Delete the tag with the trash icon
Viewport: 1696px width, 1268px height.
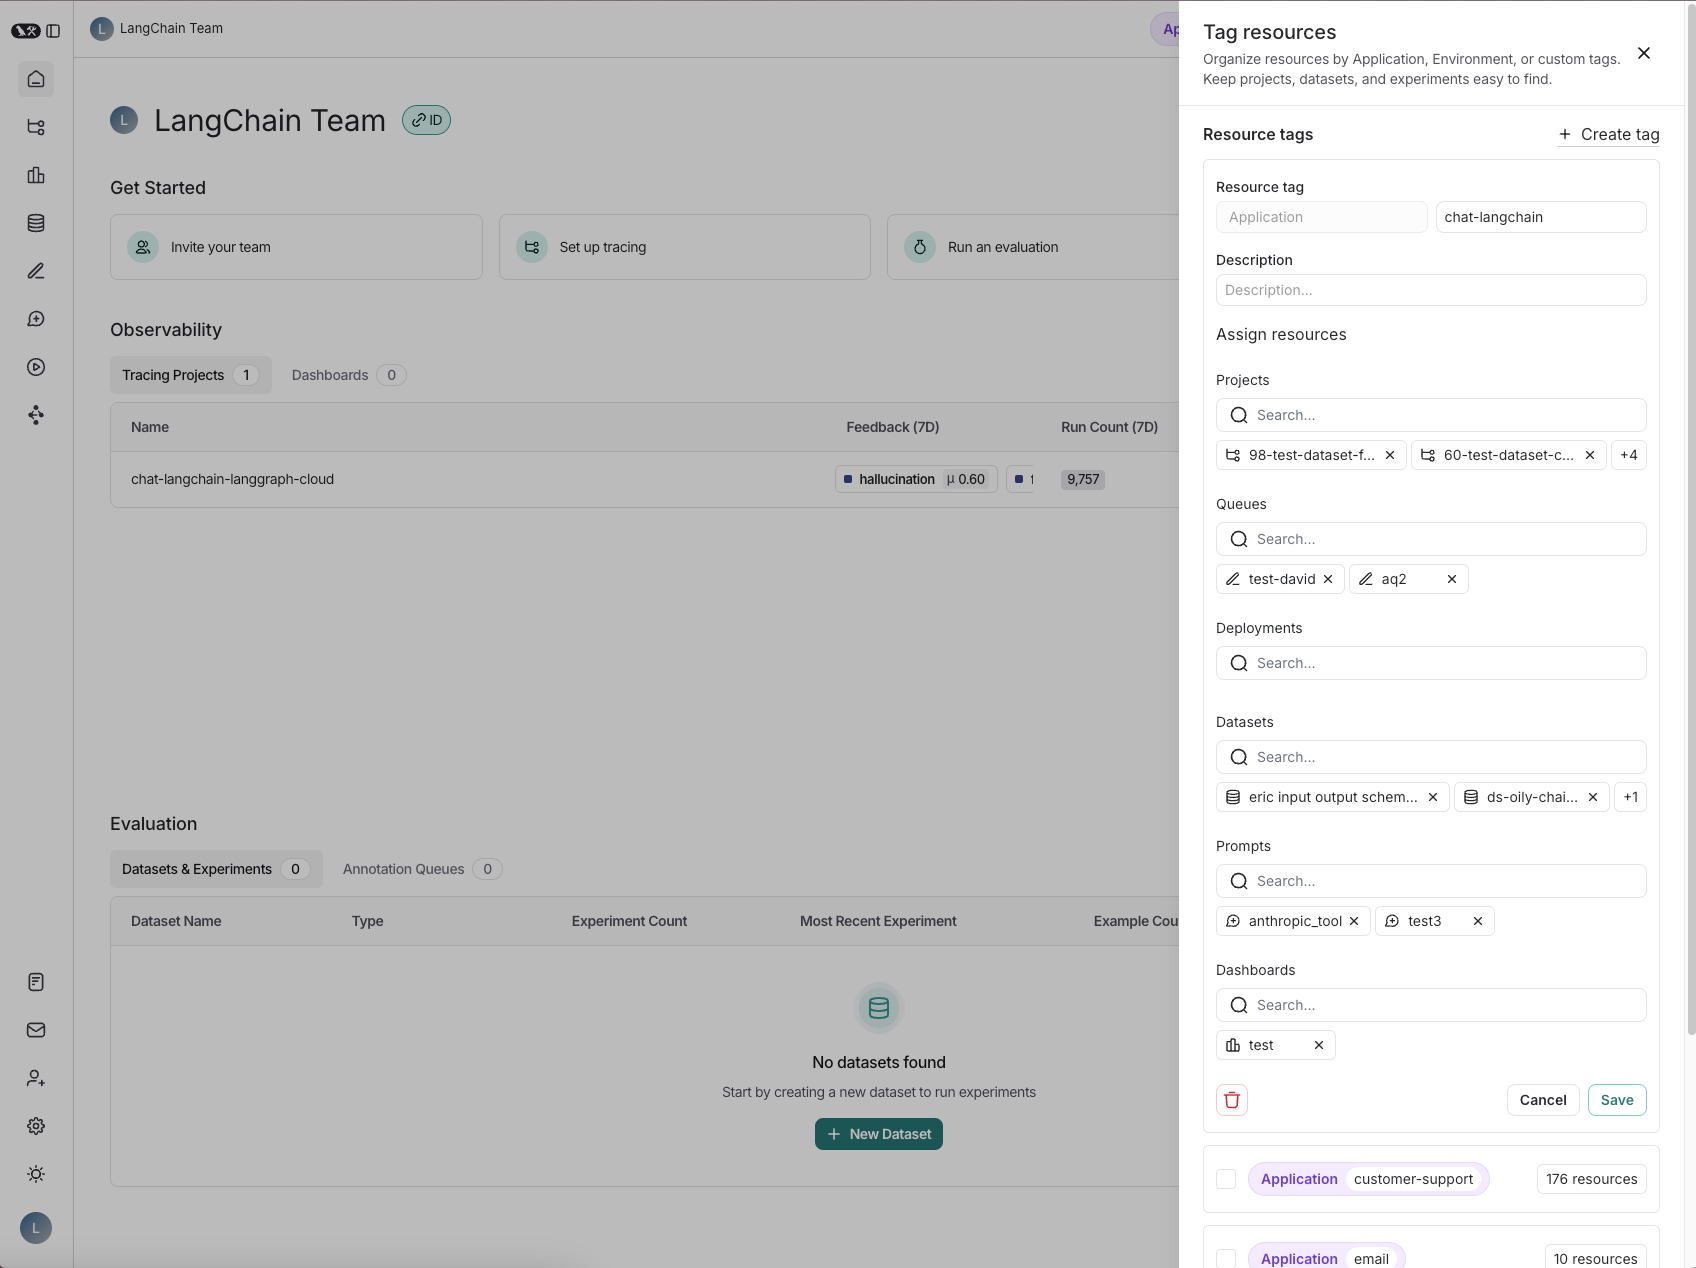[1232, 1100]
